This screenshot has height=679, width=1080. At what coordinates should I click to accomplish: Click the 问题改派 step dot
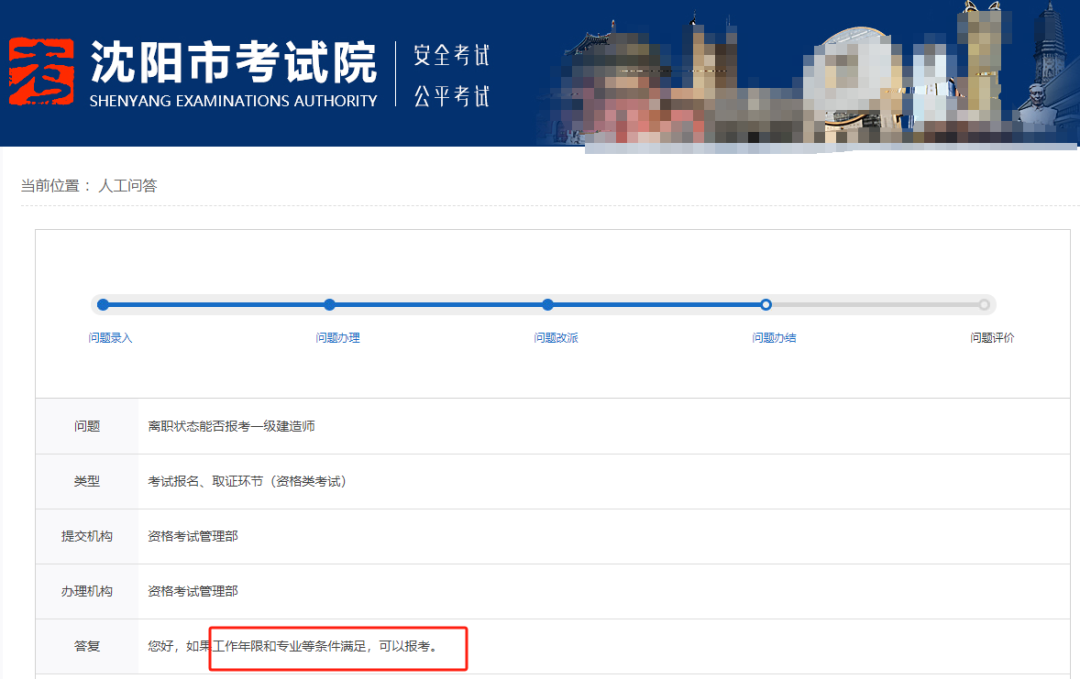click(548, 305)
